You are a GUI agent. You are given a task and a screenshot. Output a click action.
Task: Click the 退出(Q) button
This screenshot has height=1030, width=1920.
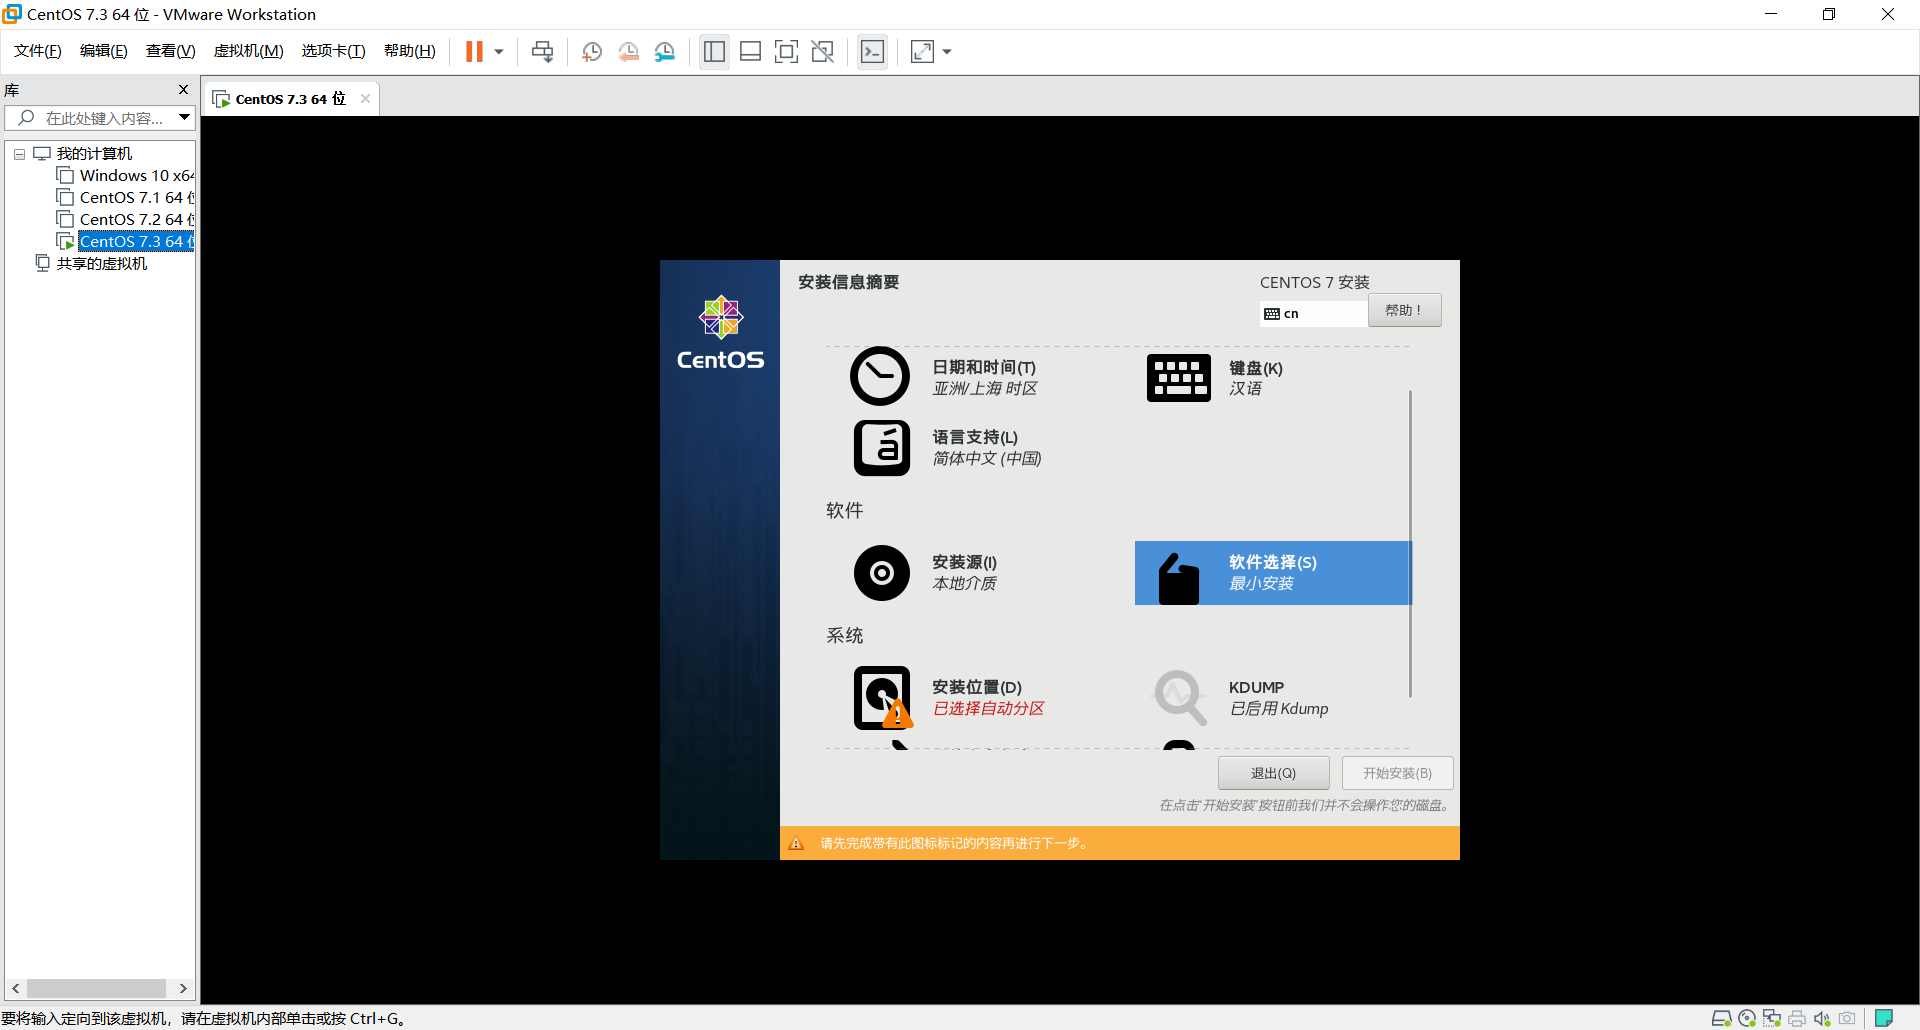[1274, 773]
